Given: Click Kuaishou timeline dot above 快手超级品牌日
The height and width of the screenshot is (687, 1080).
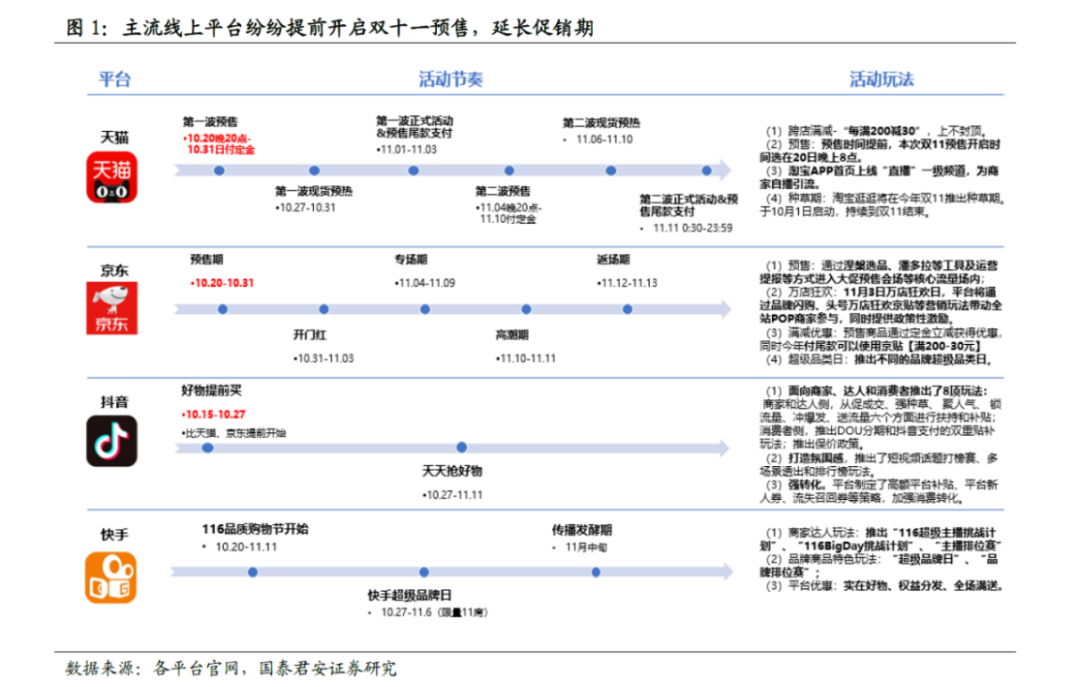Looking at the screenshot, I should 424,572.
